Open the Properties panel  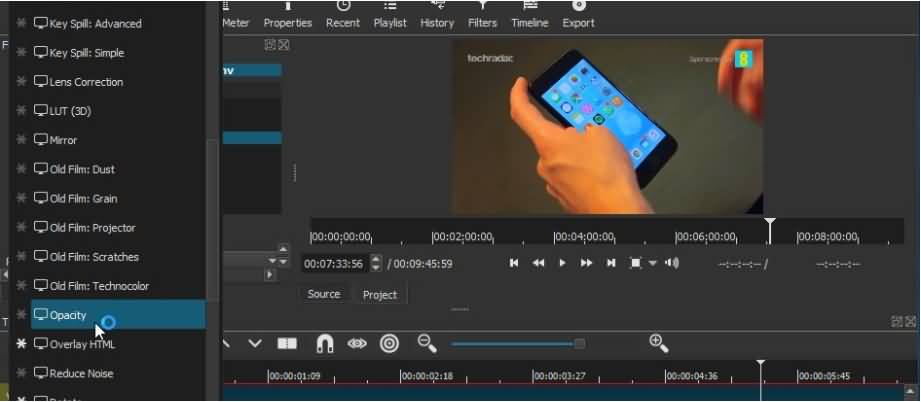(x=287, y=15)
